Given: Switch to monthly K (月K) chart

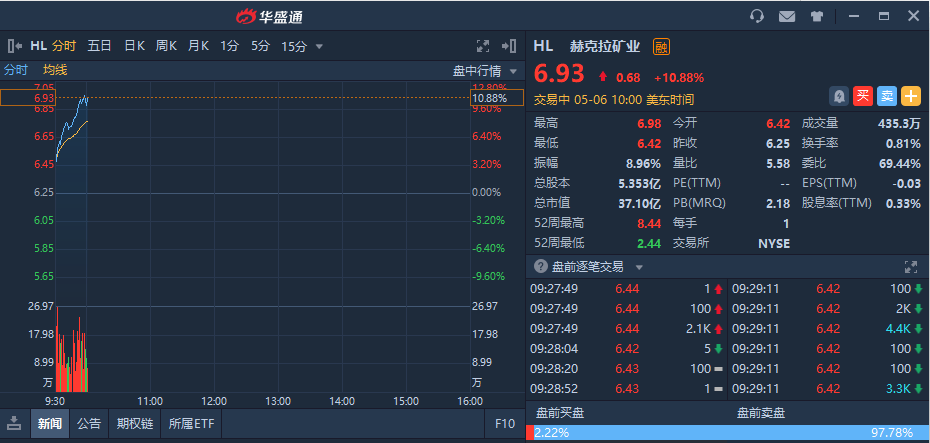Looking at the screenshot, I should 198,46.
